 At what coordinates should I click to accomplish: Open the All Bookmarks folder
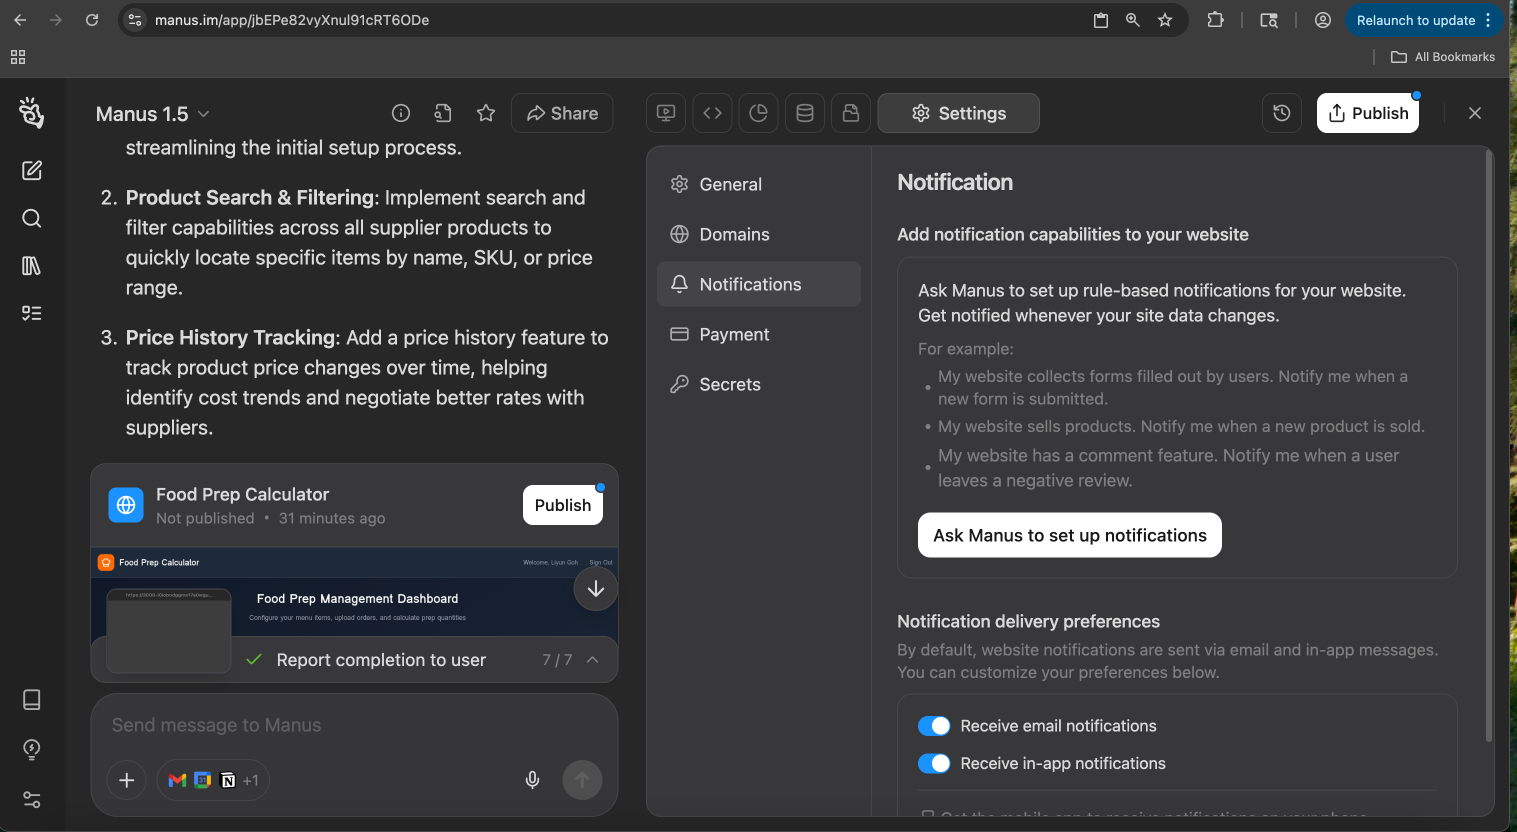pos(1443,57)
